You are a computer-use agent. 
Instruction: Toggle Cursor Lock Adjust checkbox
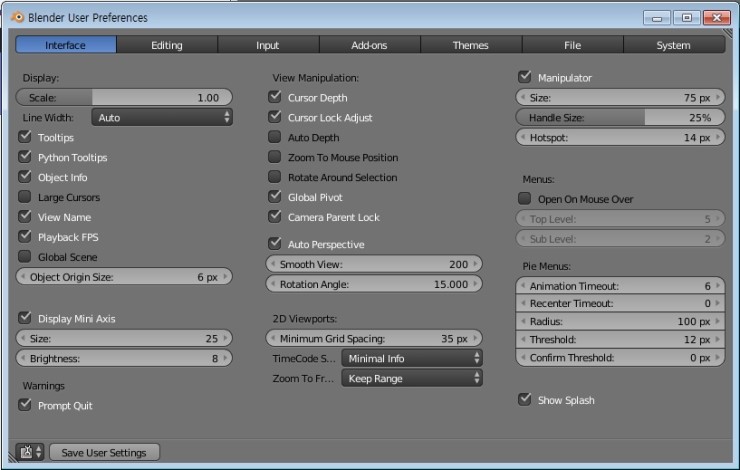275,117
